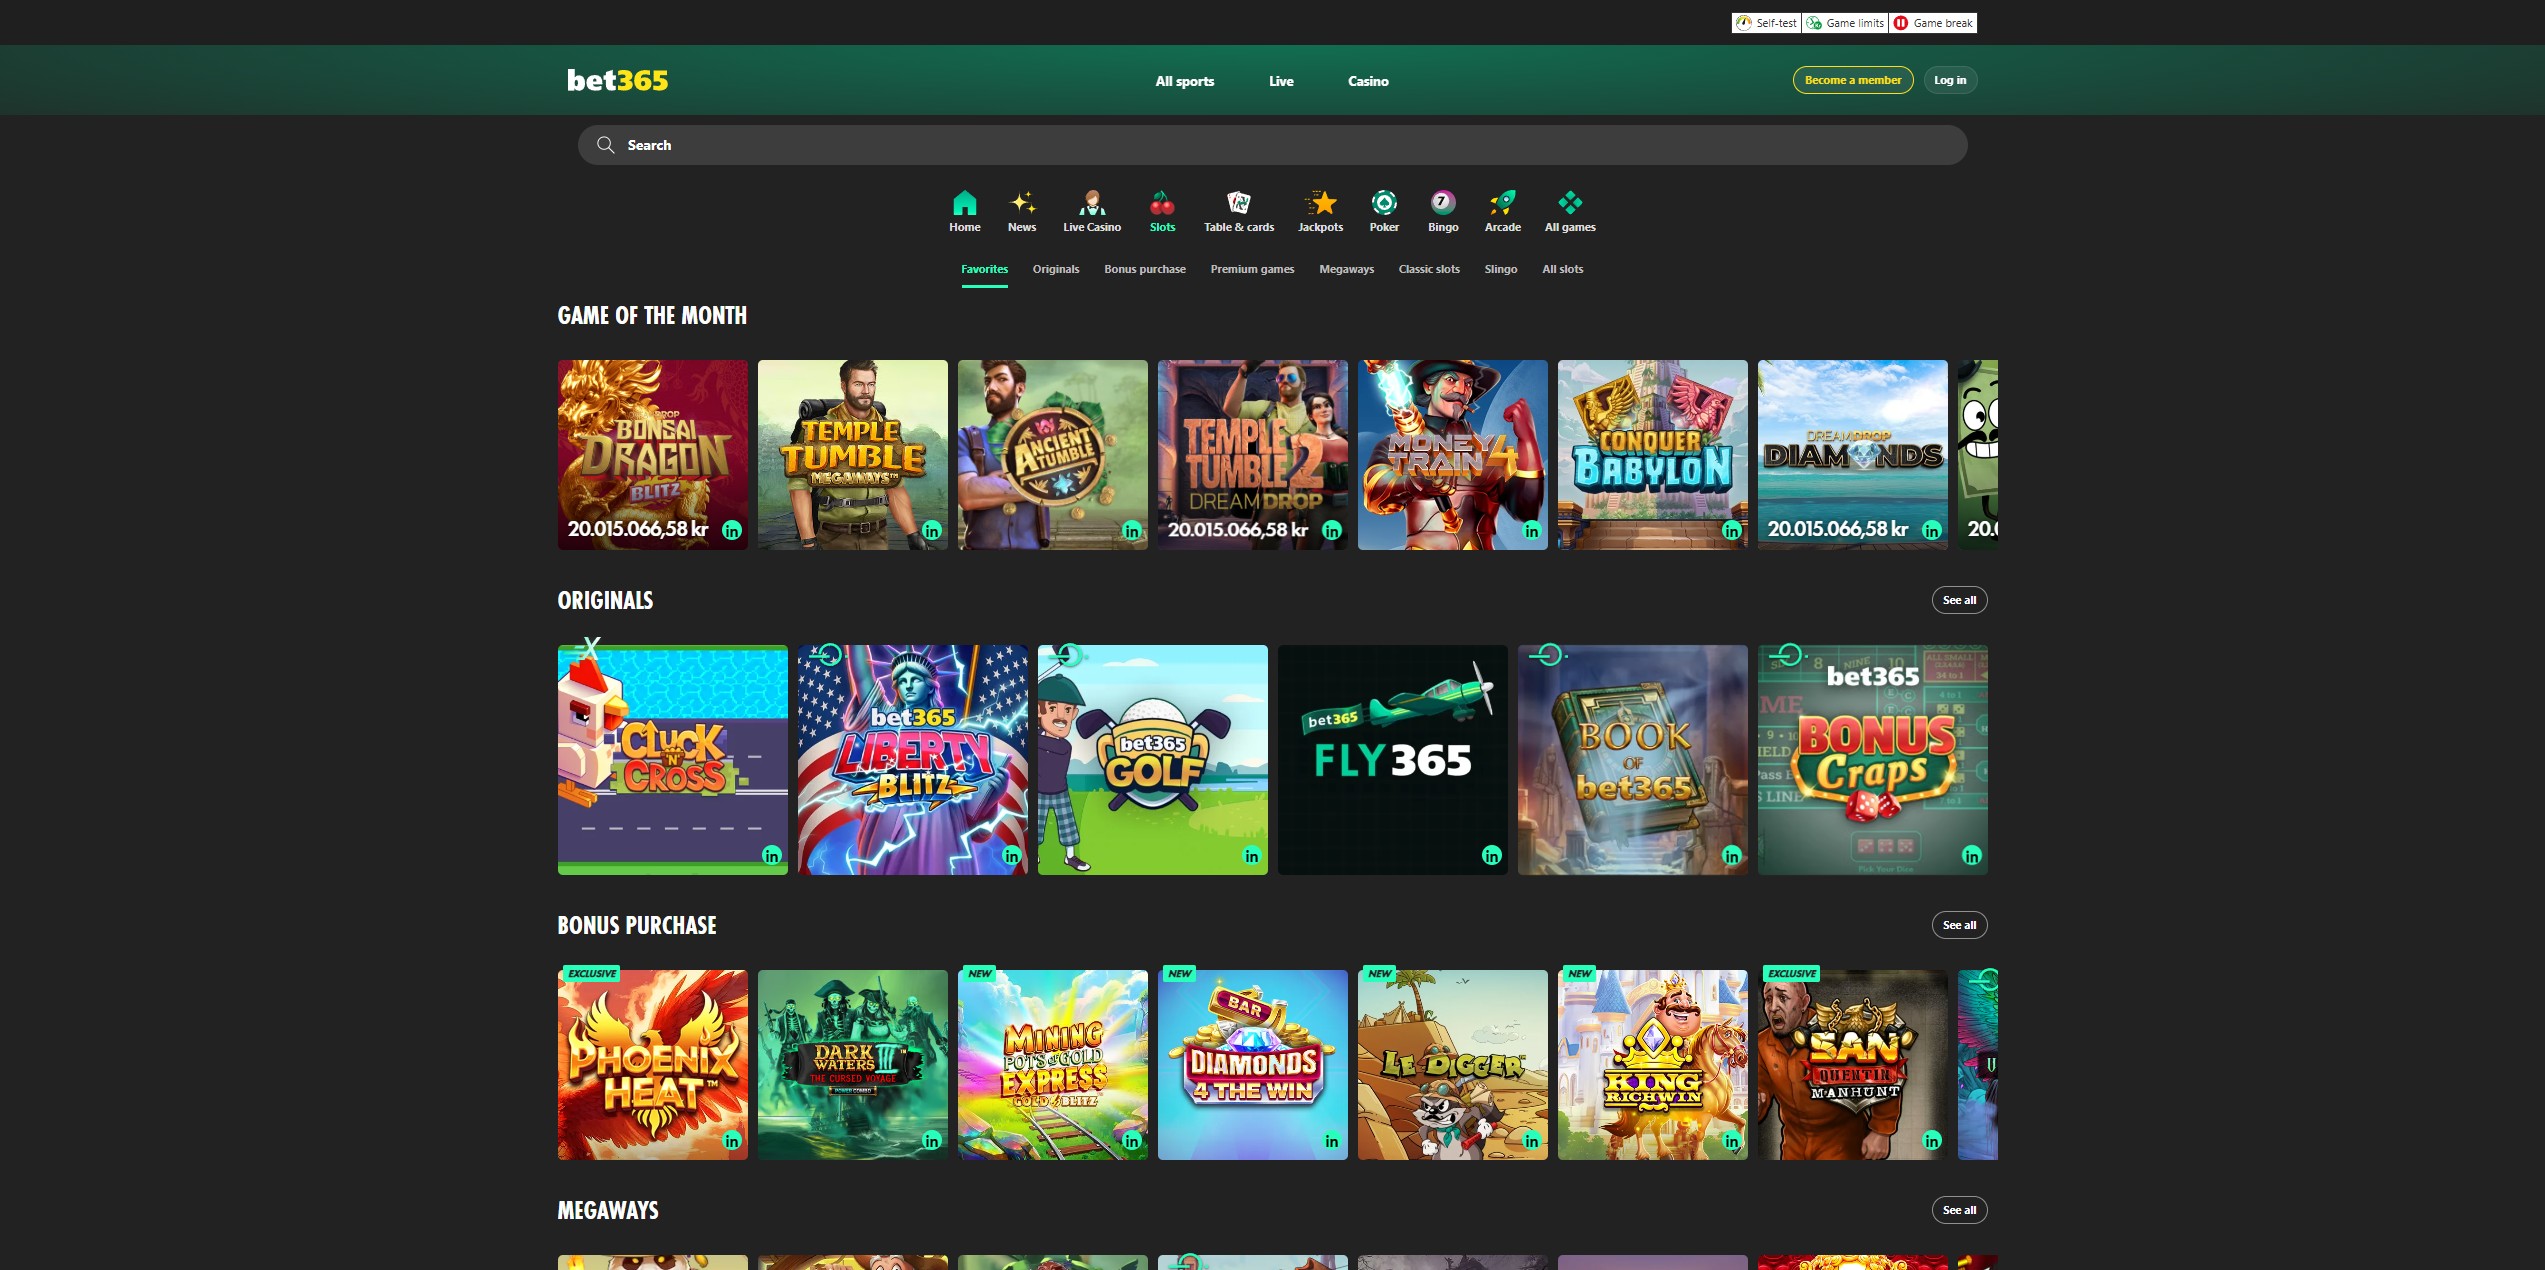The image size is (2545, 1270).
Task: Click the bet365 logo
Action: [x=617, y=80]
